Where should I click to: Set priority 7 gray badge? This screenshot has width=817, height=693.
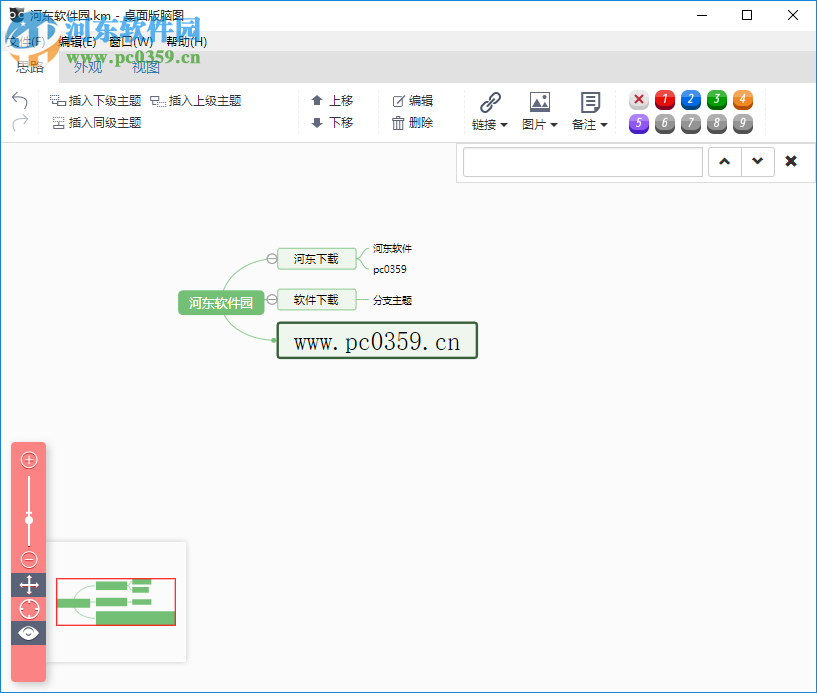click(691, 124)
